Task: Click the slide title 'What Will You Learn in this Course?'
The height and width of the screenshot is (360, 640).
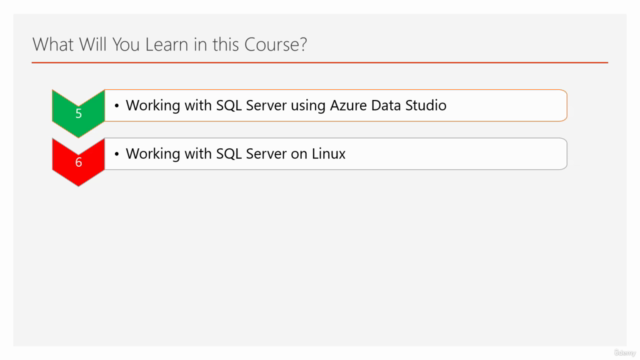Action: [170, 44]
